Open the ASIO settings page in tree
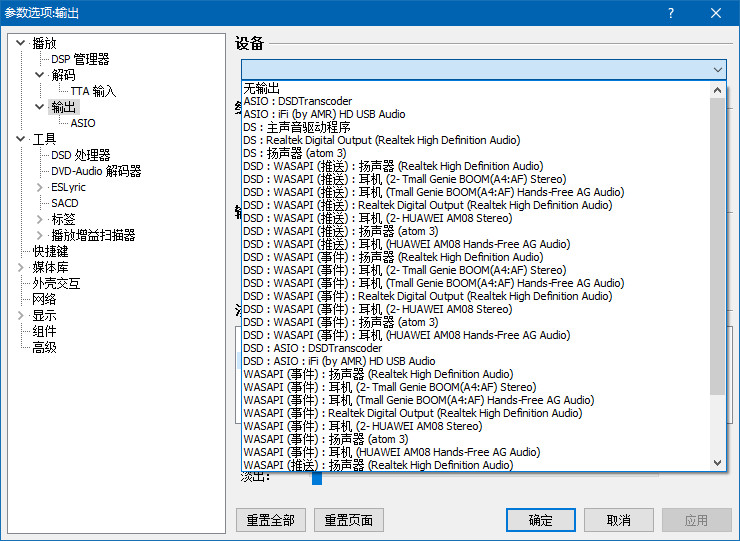 (x=83, y=123)
